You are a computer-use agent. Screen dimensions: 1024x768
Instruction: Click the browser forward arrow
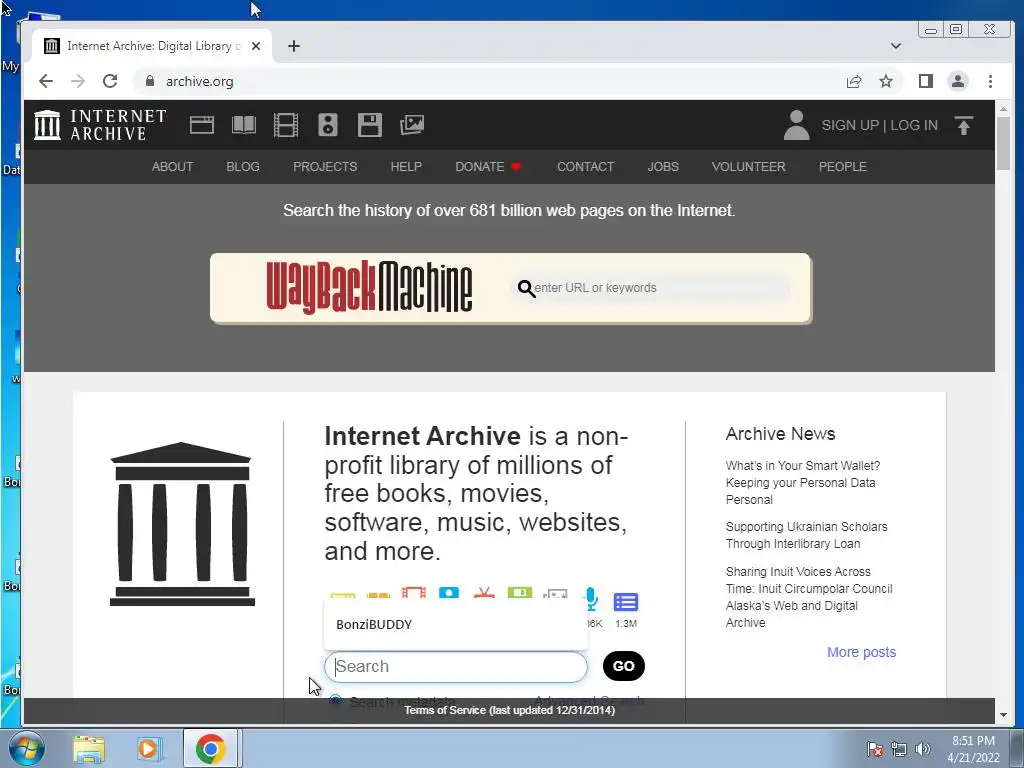coord(78,81)
